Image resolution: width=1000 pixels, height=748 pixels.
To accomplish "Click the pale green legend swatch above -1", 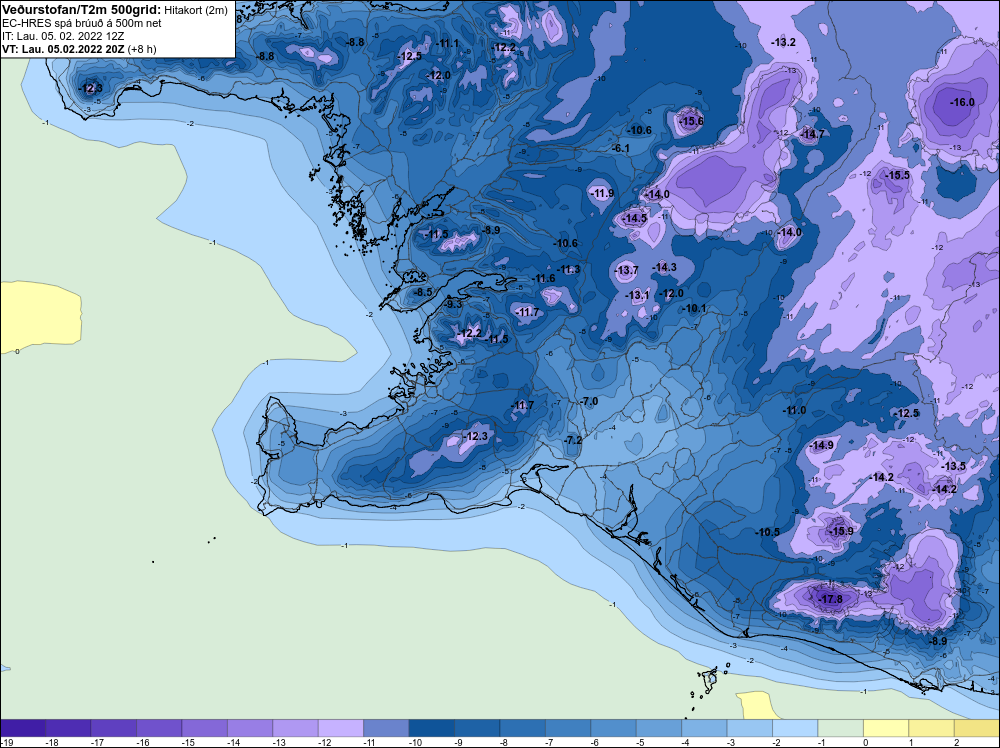I will click(841, 728).
